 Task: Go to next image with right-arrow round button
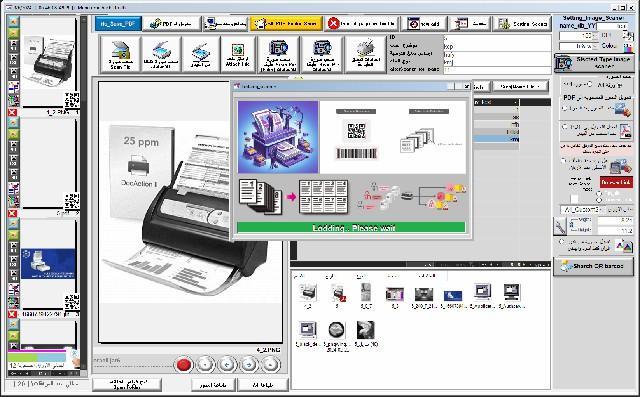tap(249, 364)
